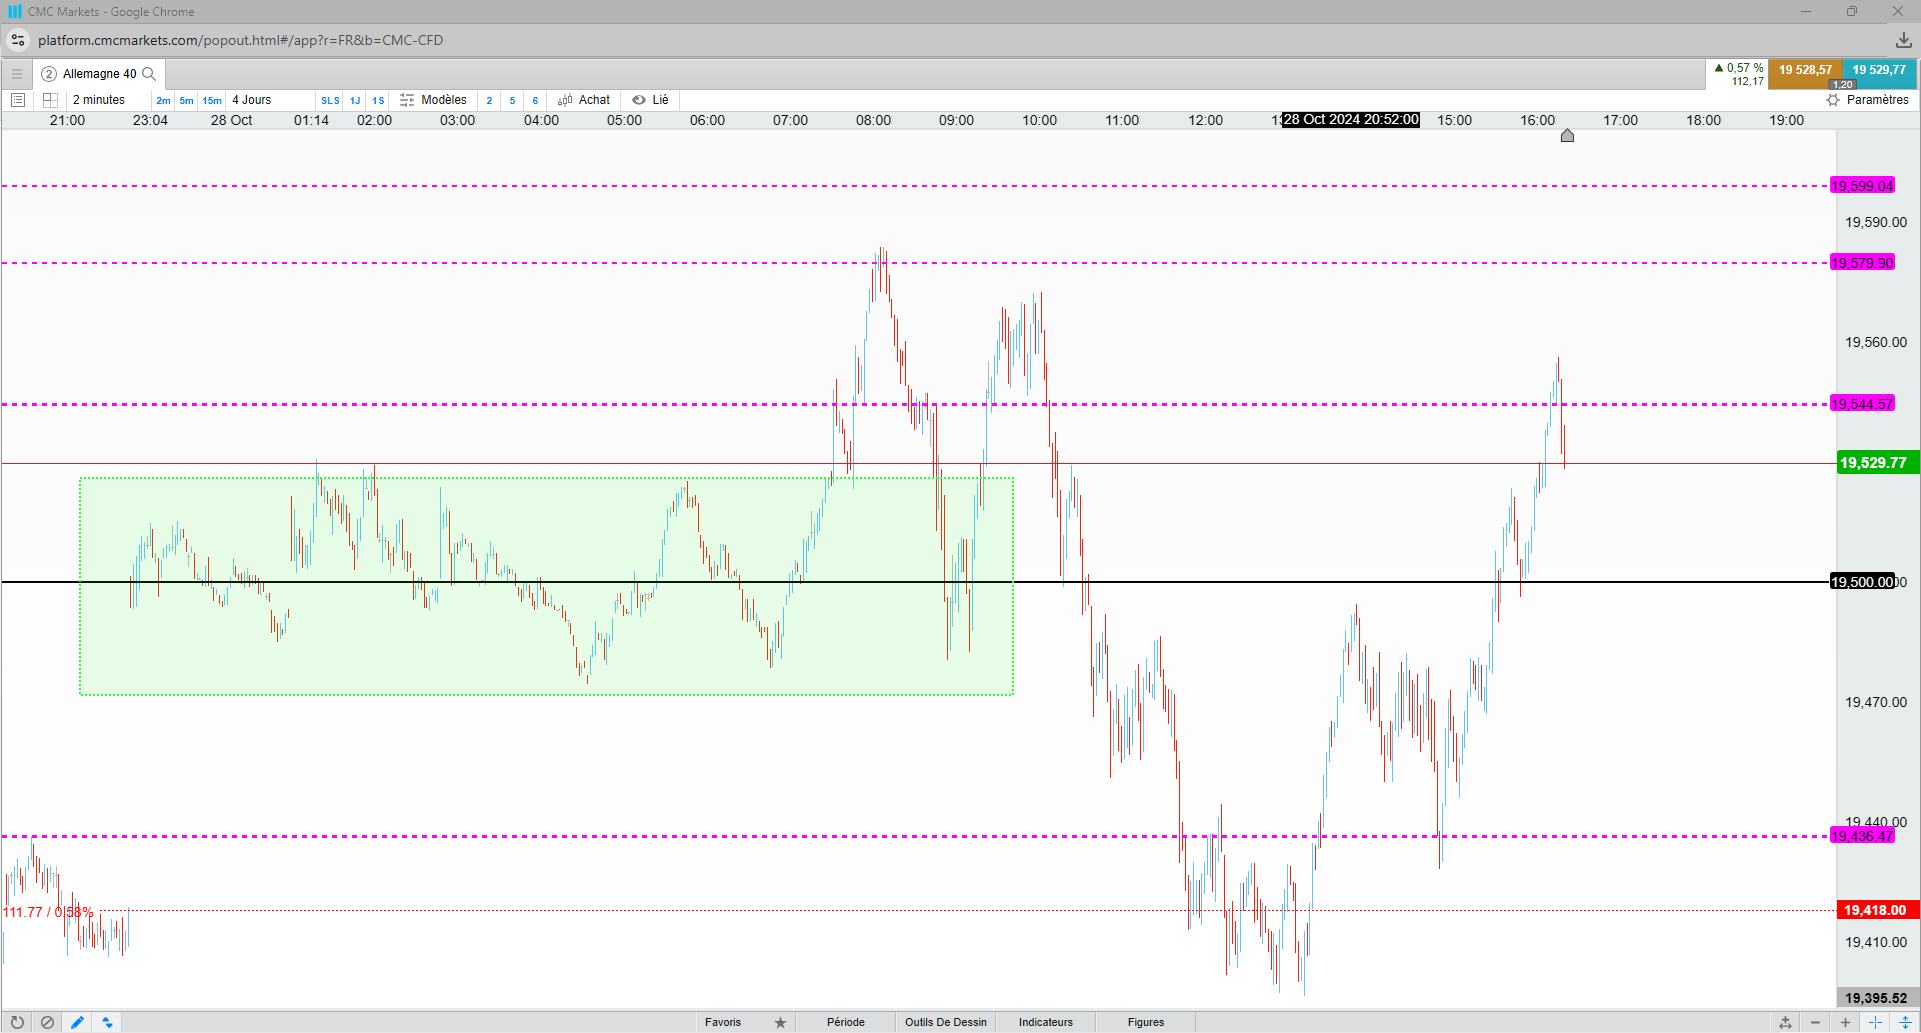Click the address bar URL
The height and width of the screenshot is (1033, 1921).
tap(240, 40)
